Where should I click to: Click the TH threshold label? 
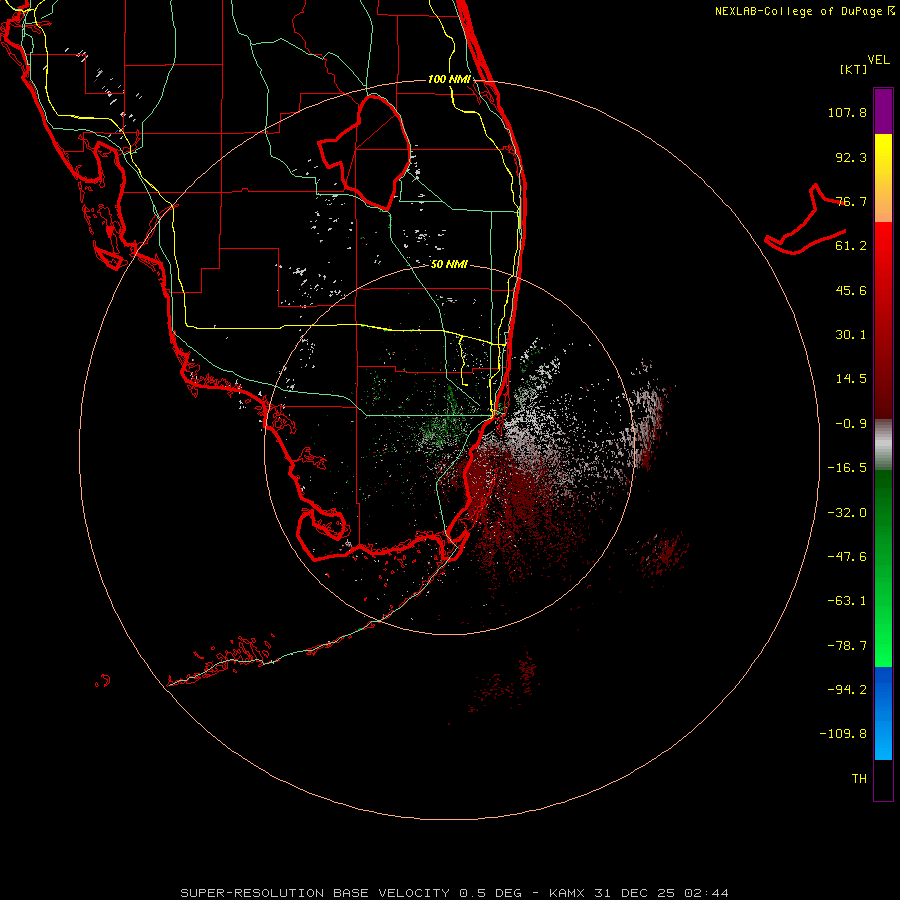tap(859, 779)
